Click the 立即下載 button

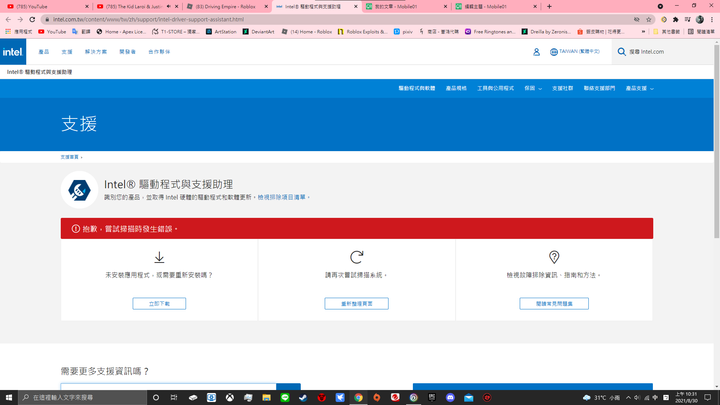coord(159,304)
